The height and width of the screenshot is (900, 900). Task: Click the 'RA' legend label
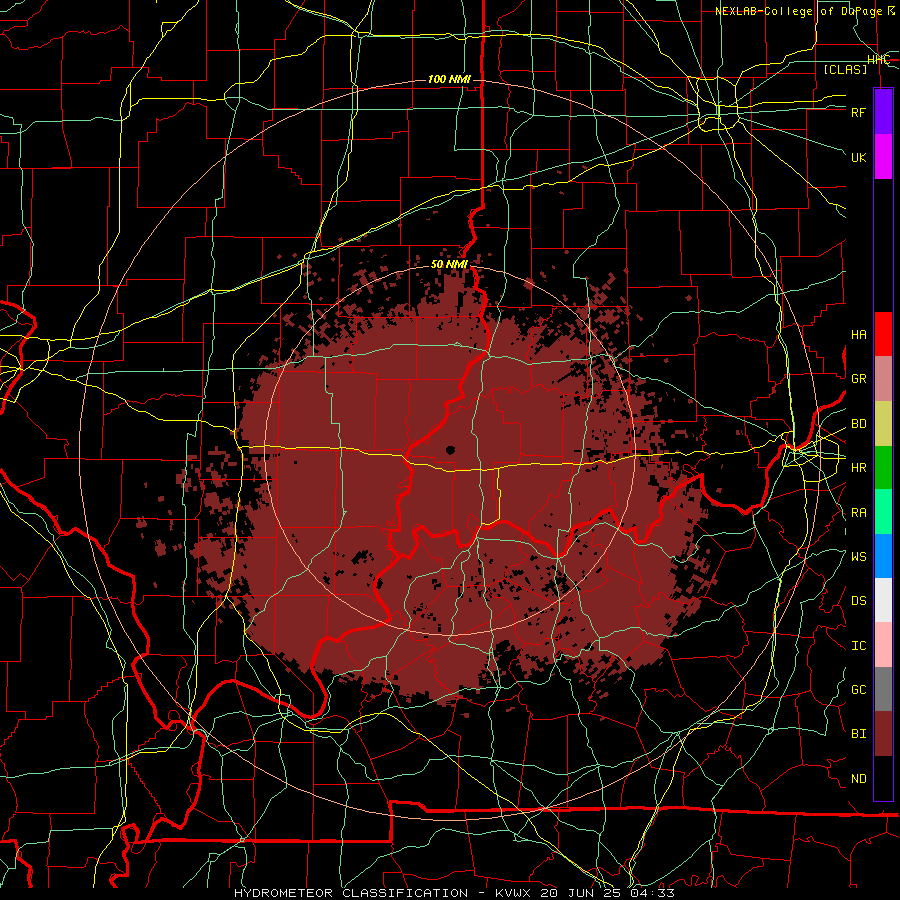coord(859,513)
